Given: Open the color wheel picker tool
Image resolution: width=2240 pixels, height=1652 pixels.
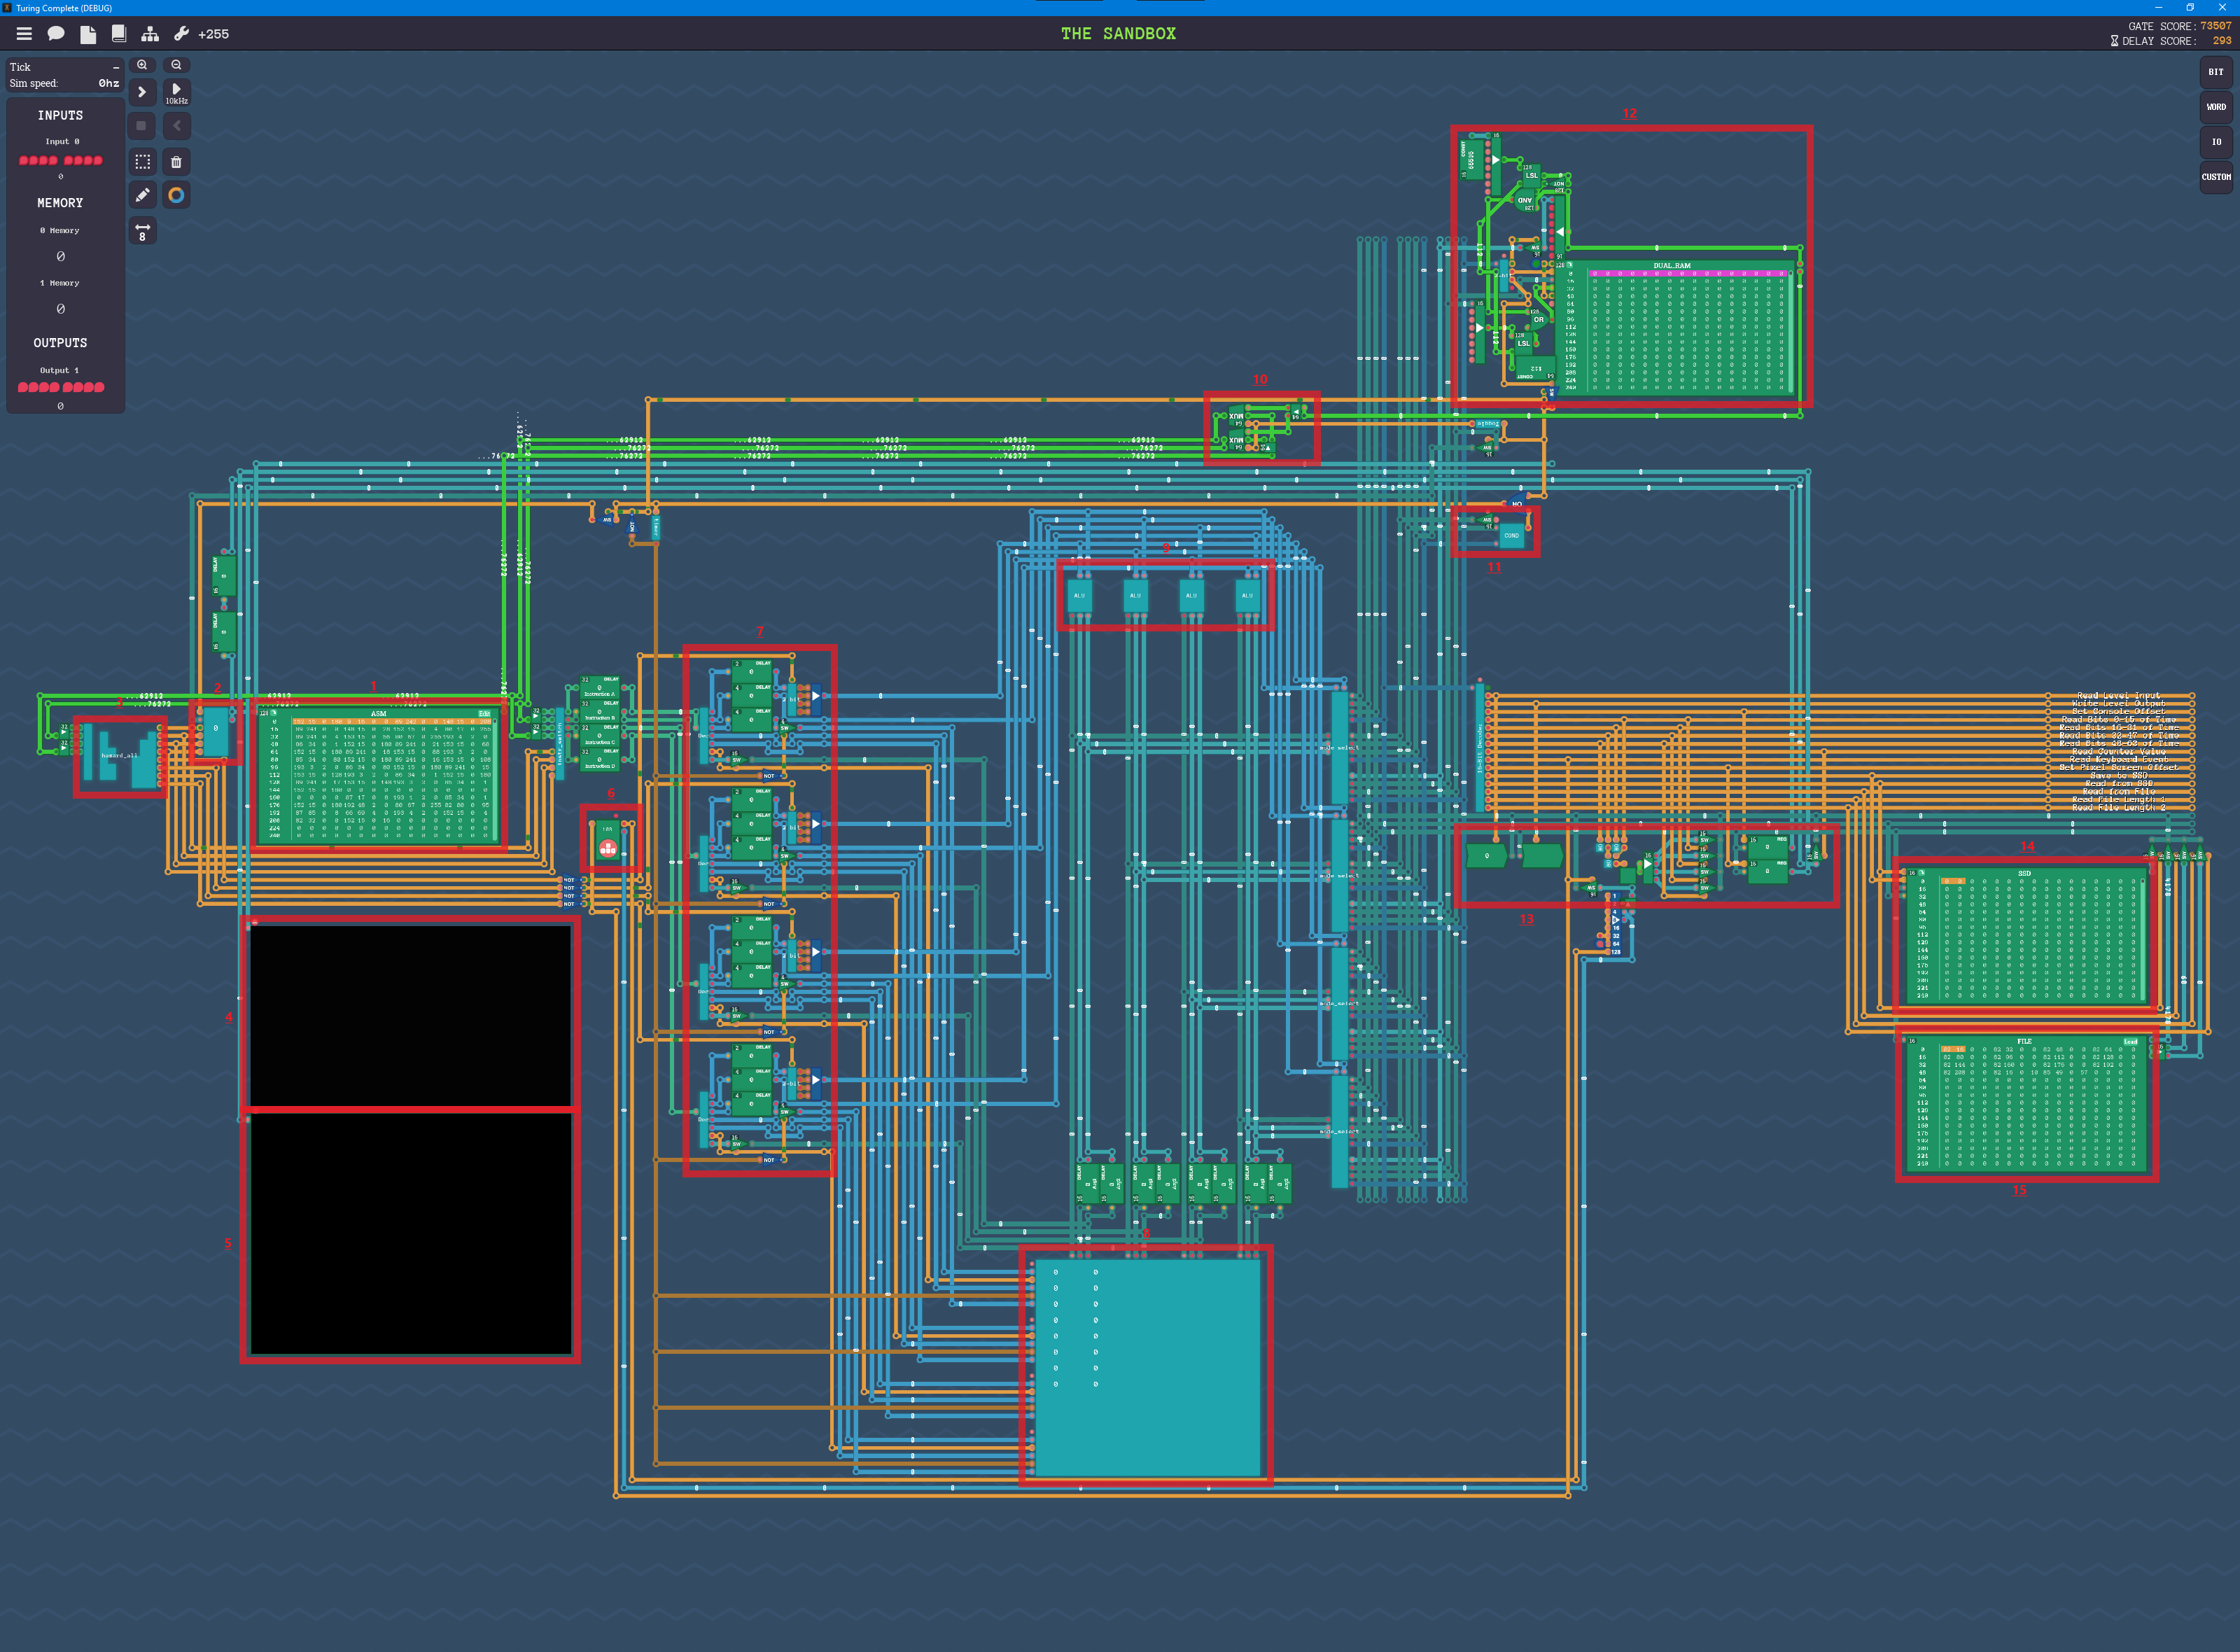Looking at the screenshot, I should coord(177,195).
